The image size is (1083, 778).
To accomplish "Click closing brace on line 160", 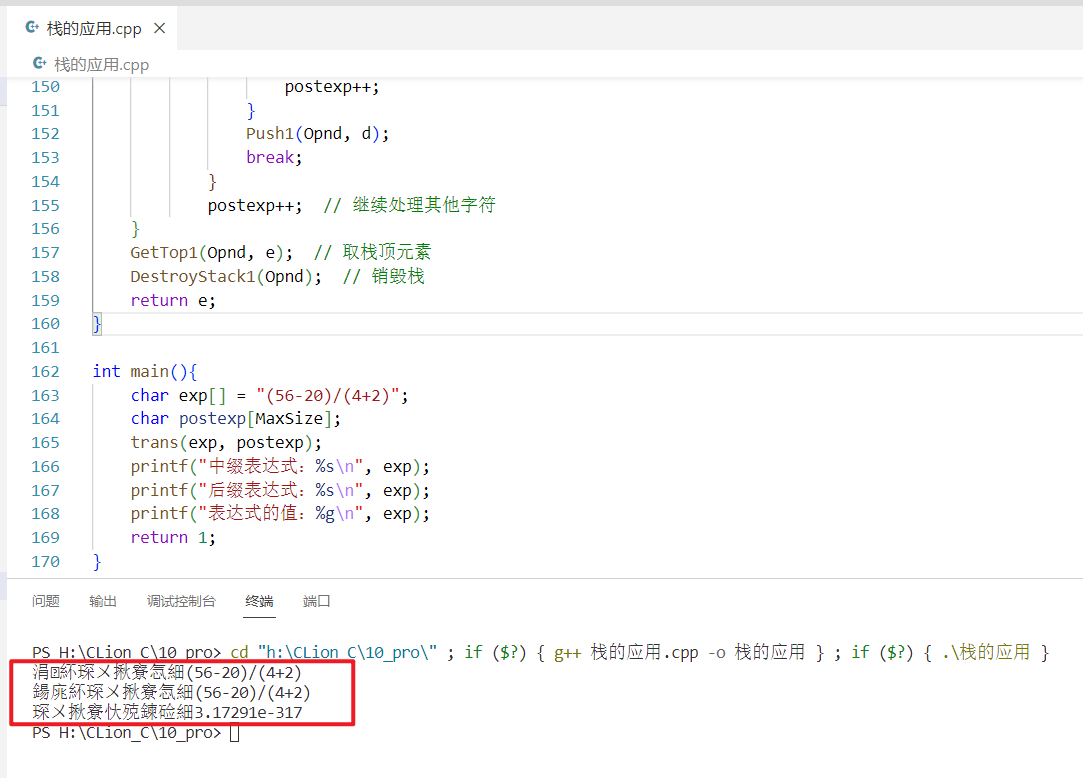I will tap(97, 324).
